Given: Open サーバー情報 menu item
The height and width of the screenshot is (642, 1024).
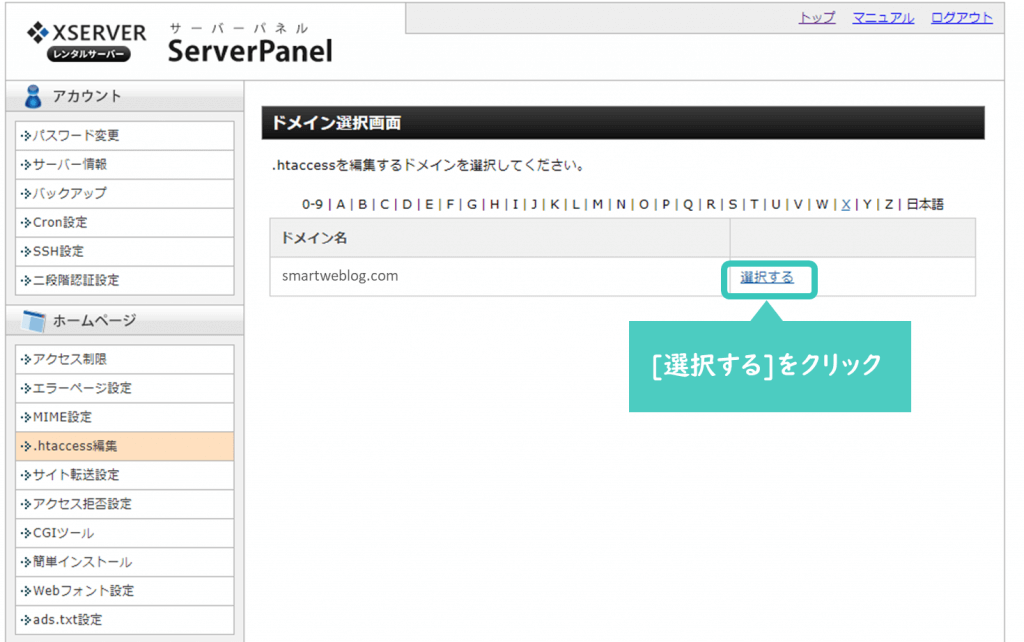Looking at the screenshot, I should (125, 165).
